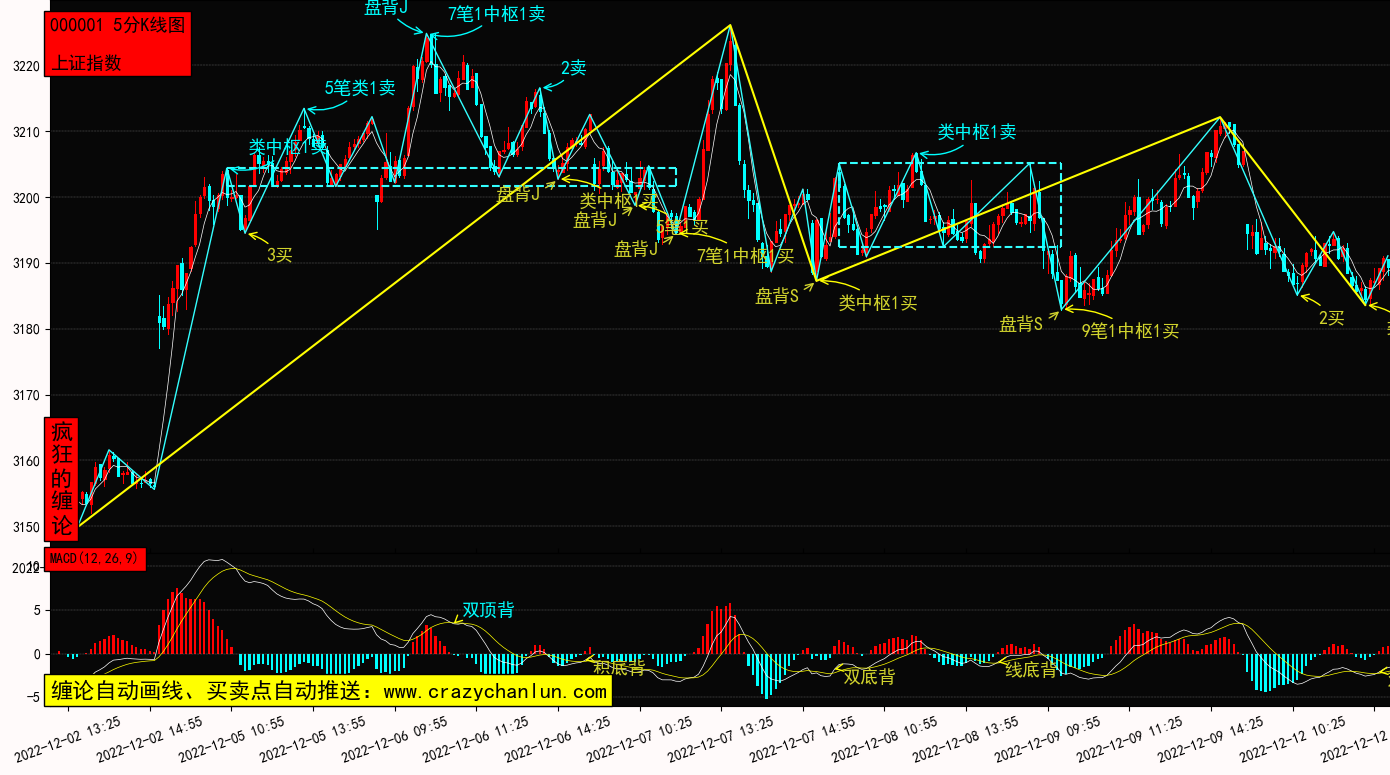Image resolution: width=1390 pixels, height=775 pixels.
Task: Open the www.crazychanlun.com yellow banner
Action: tap(328, 691)
